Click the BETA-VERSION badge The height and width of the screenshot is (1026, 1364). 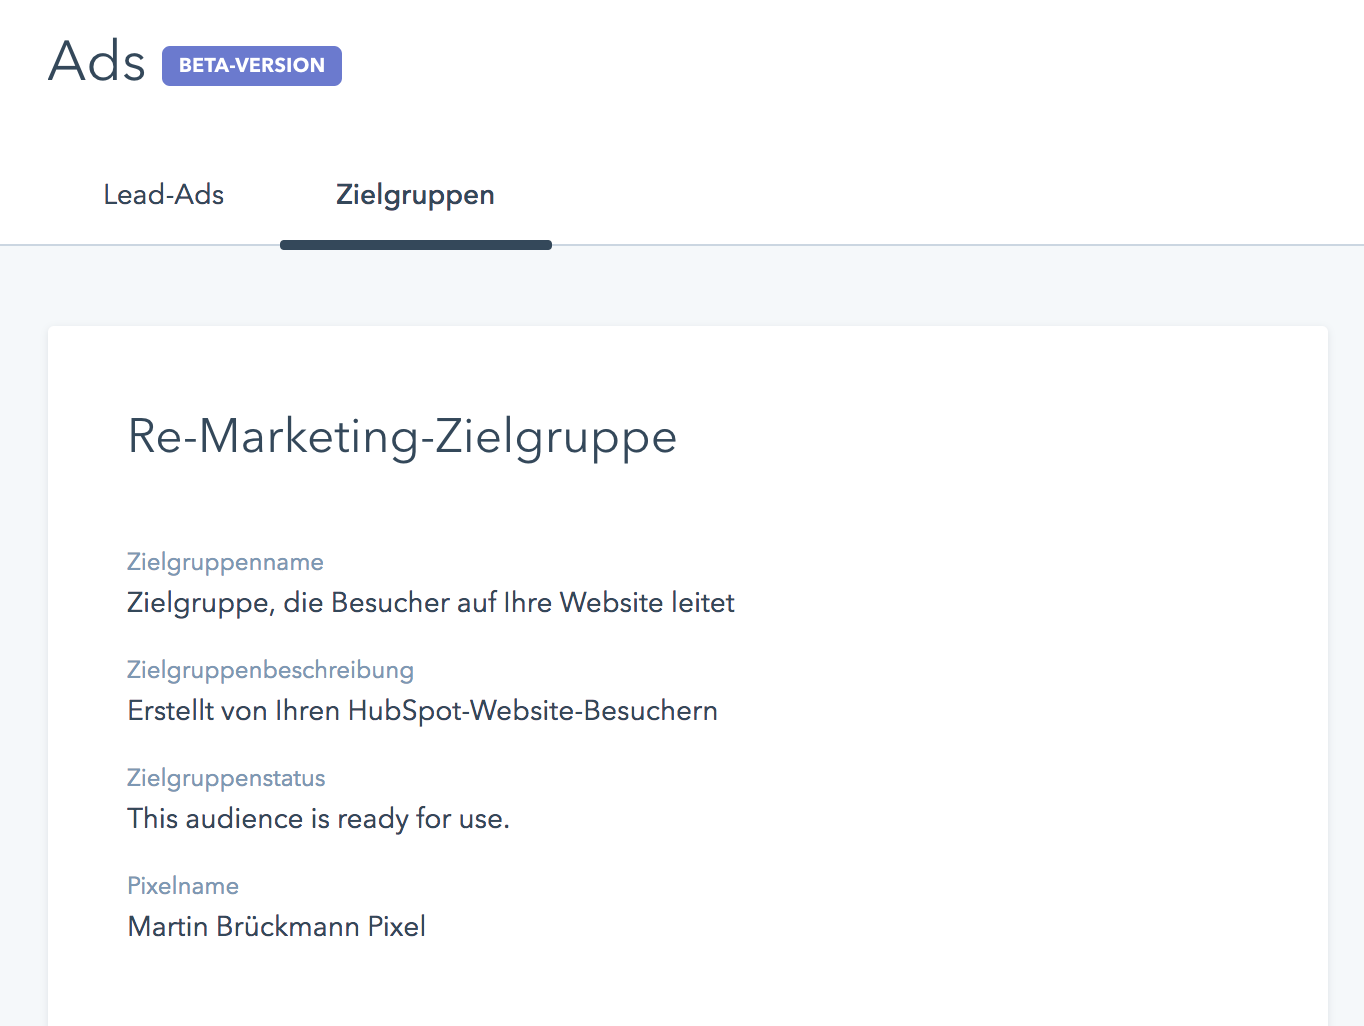(x=252, y=66)
